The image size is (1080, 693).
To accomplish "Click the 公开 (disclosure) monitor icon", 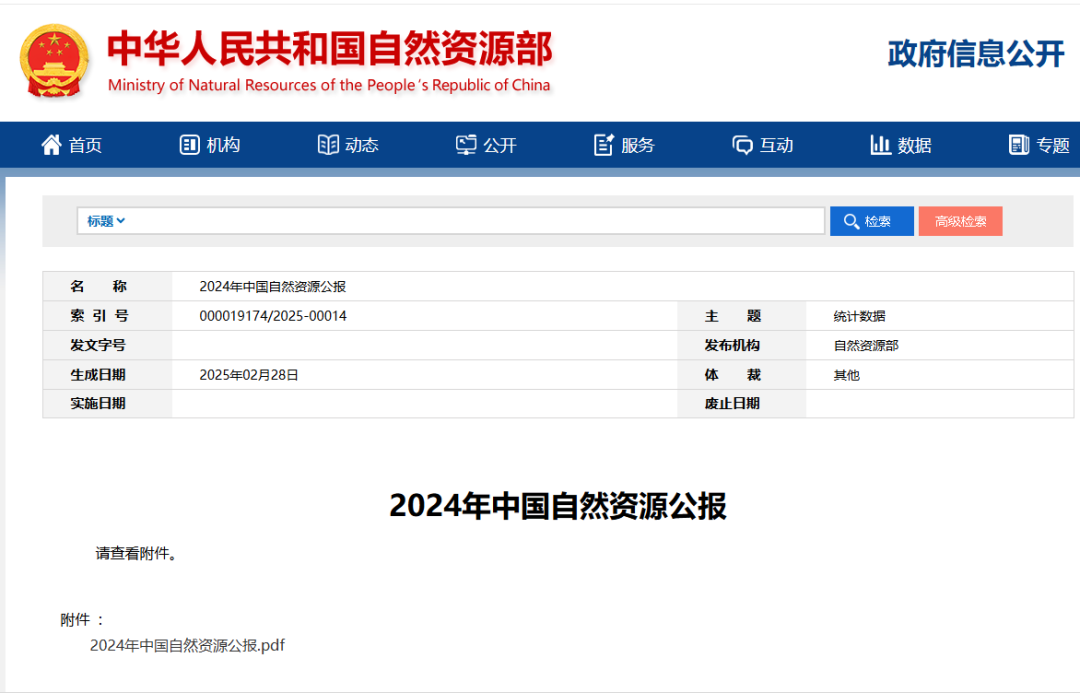I will pyautogui.click(x=464, y=144).
